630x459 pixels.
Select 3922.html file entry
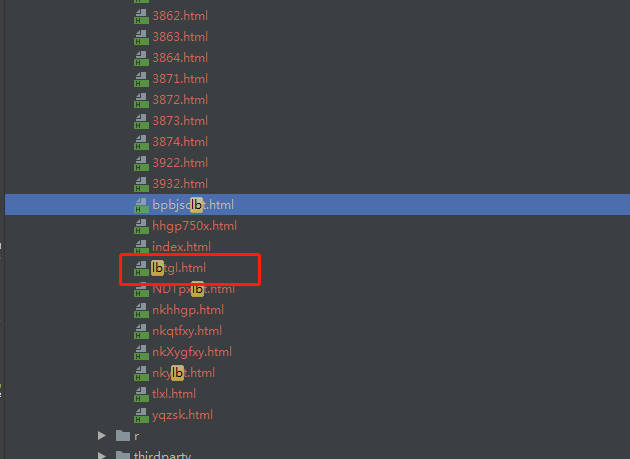pos(180,163)
